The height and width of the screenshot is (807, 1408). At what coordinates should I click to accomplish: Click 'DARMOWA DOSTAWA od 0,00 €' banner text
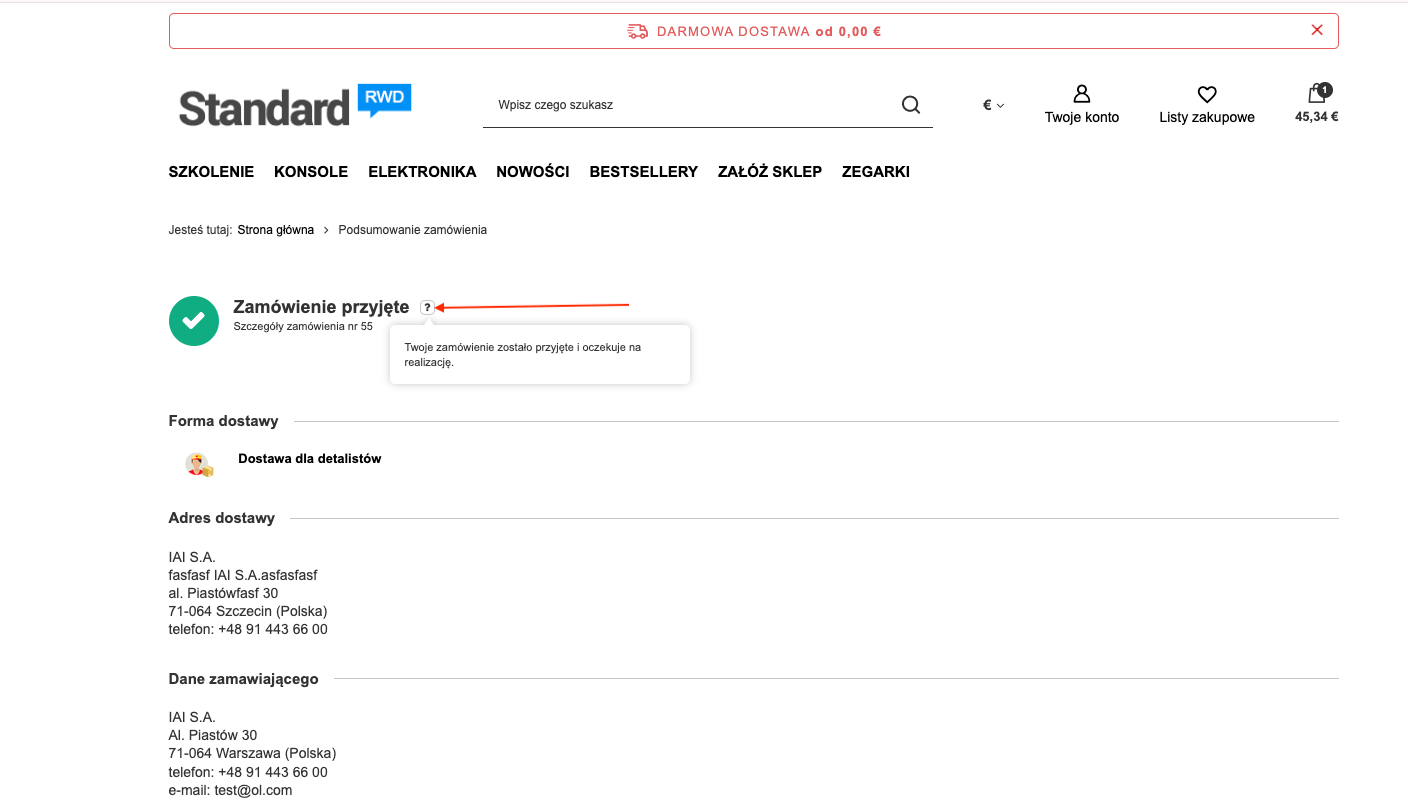click(x=769, y=31)
